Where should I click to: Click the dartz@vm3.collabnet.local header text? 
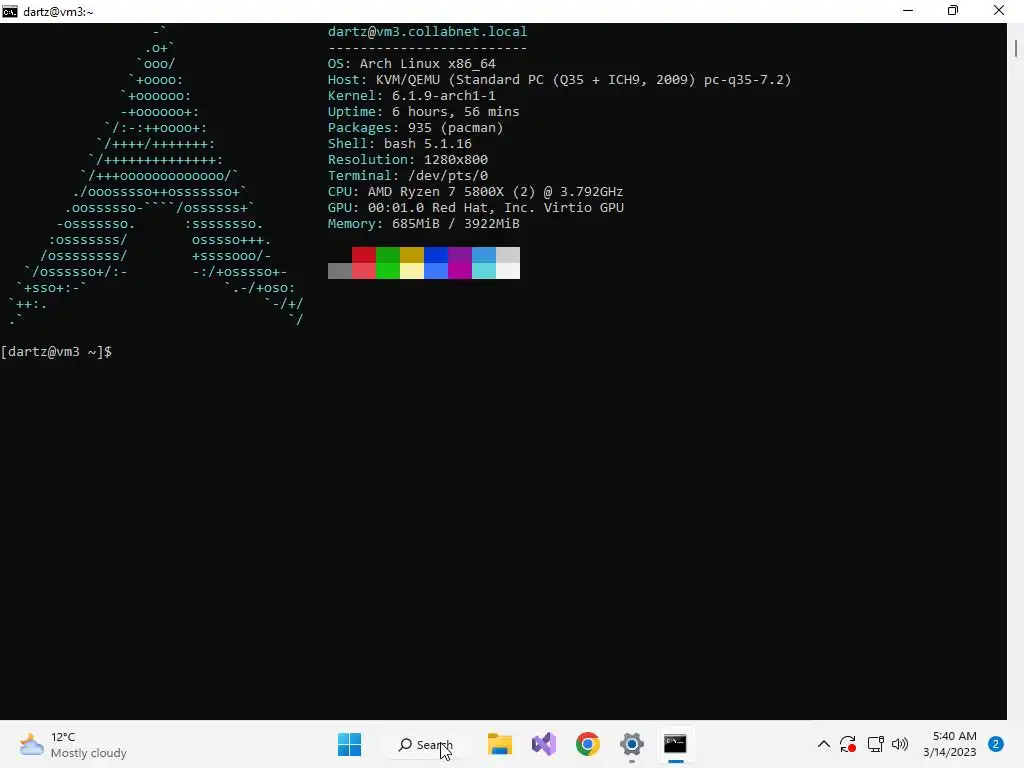click(427, 31)
